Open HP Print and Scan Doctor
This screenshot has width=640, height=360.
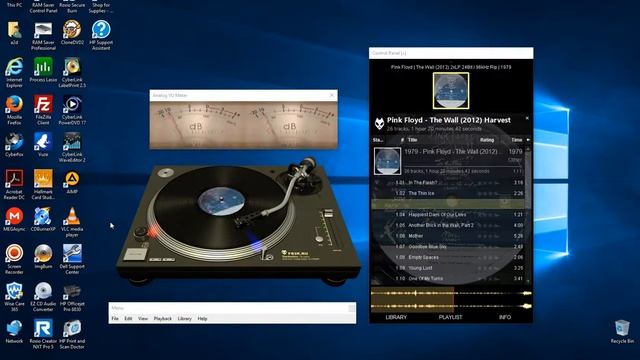click(x=72, y=335)
